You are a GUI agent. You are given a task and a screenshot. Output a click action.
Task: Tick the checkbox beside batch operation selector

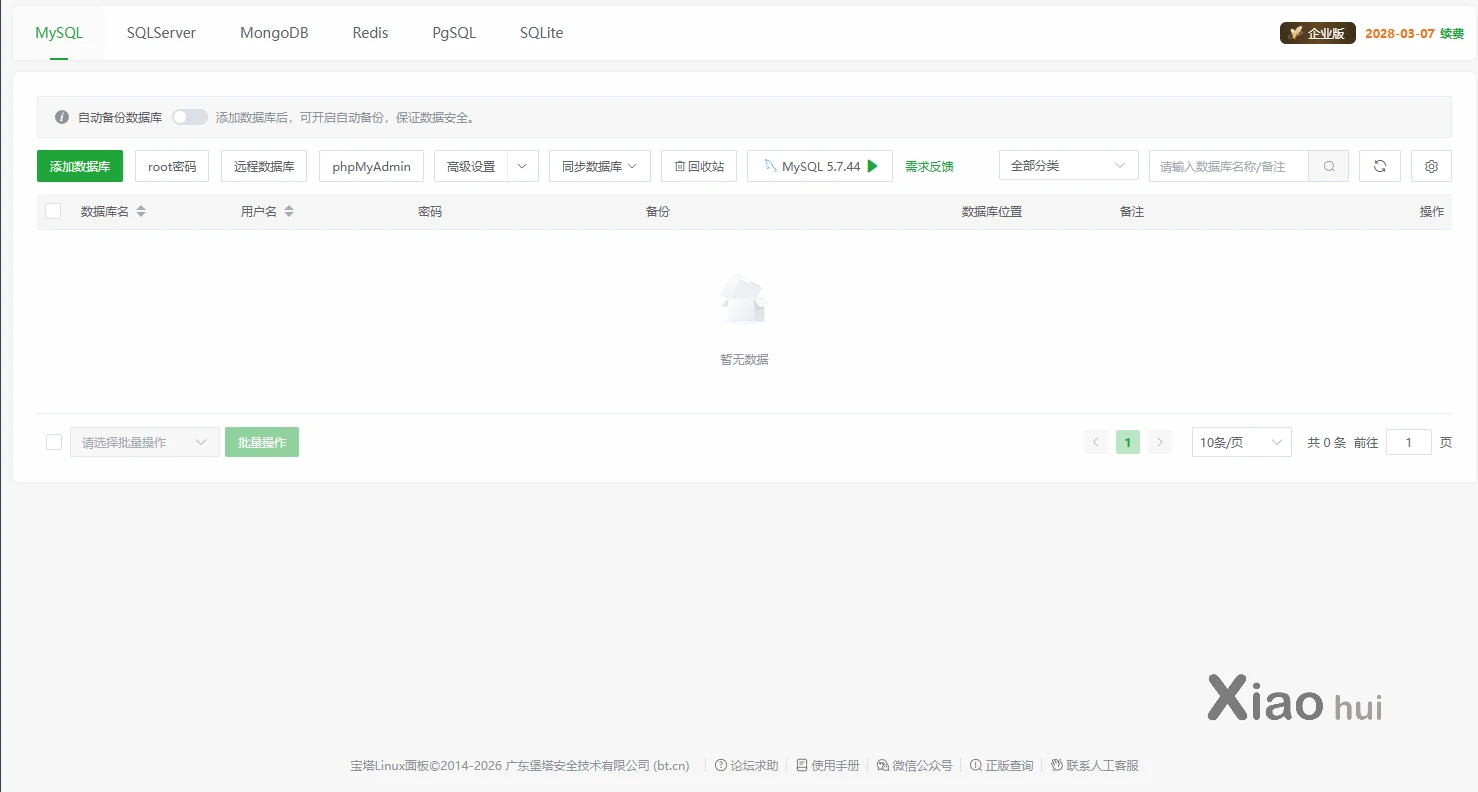54,442
